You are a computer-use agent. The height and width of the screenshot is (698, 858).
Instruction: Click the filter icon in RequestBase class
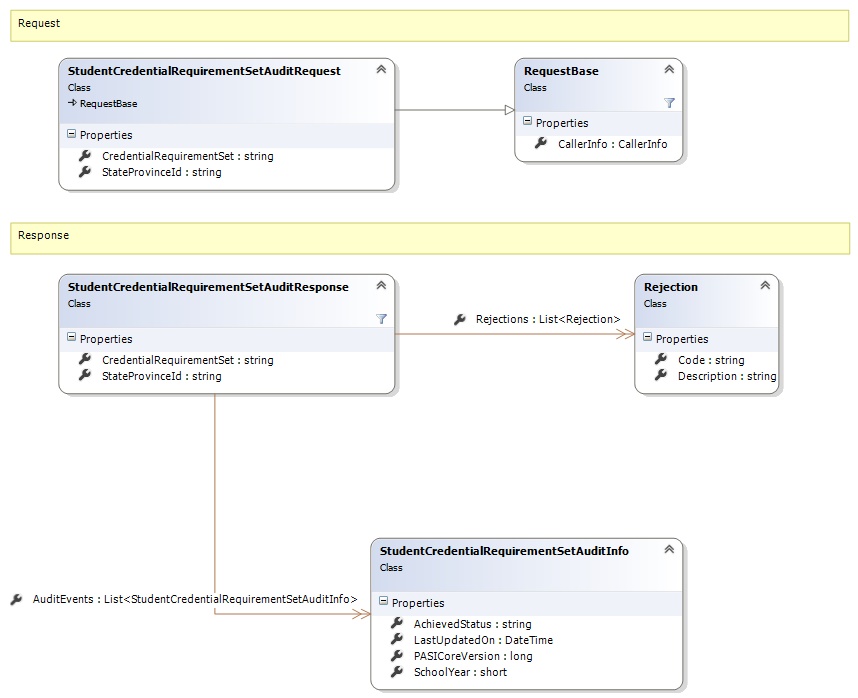[x=669, y=103]
